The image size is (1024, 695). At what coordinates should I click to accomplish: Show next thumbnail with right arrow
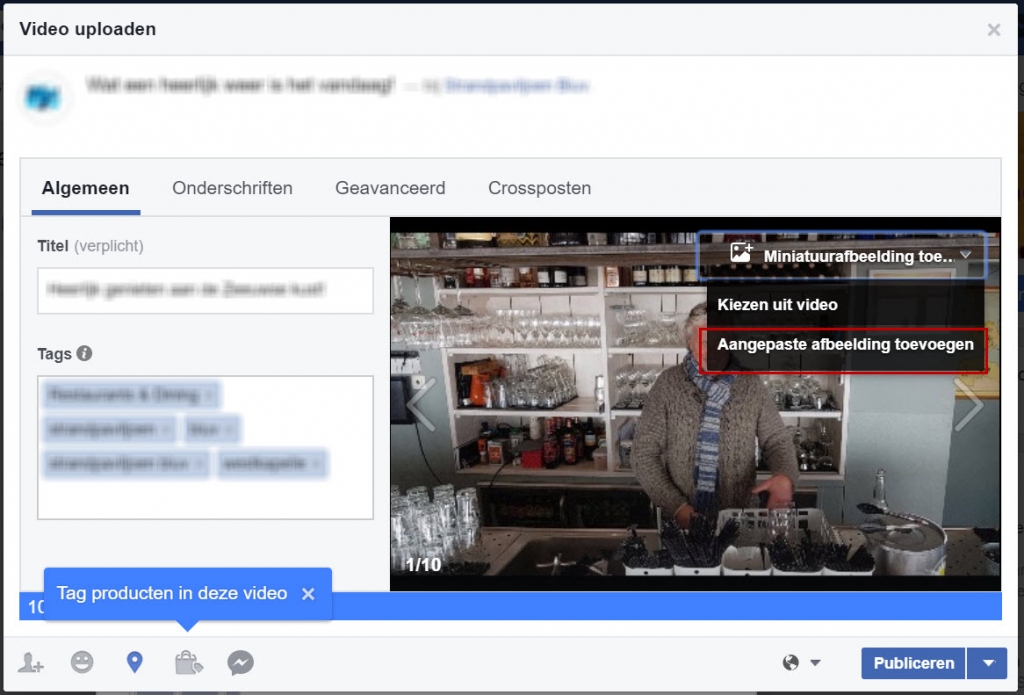click(x=969, y=404)
